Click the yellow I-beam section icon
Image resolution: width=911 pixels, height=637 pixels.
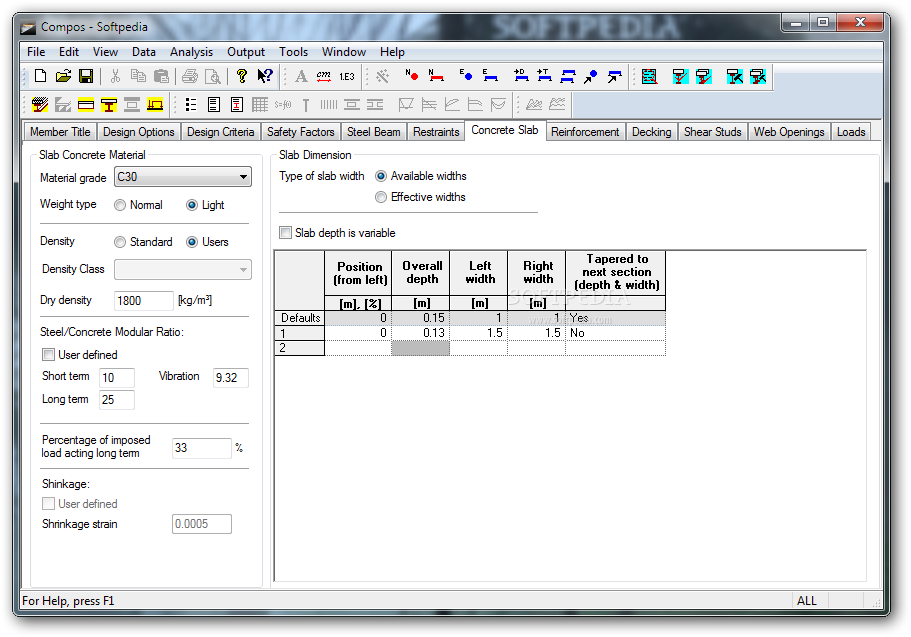pyautogui.click(x=109, y=105)
